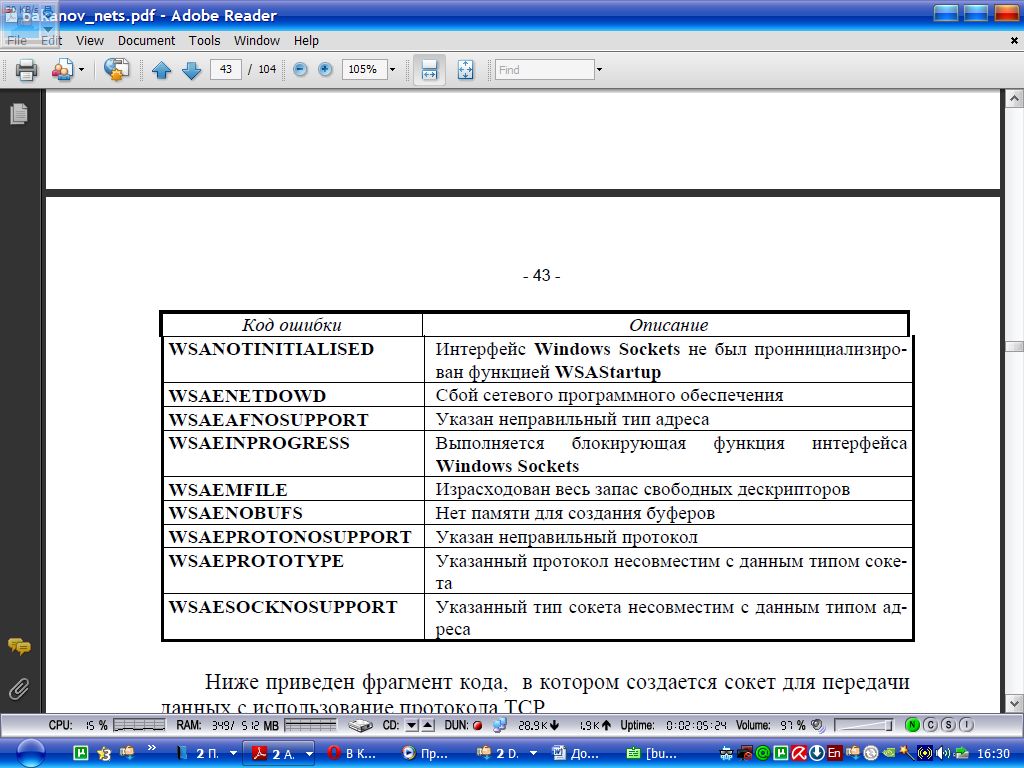
Task: Expand the '2 D.' taskbar group arrow
Action: click(533, 753)
